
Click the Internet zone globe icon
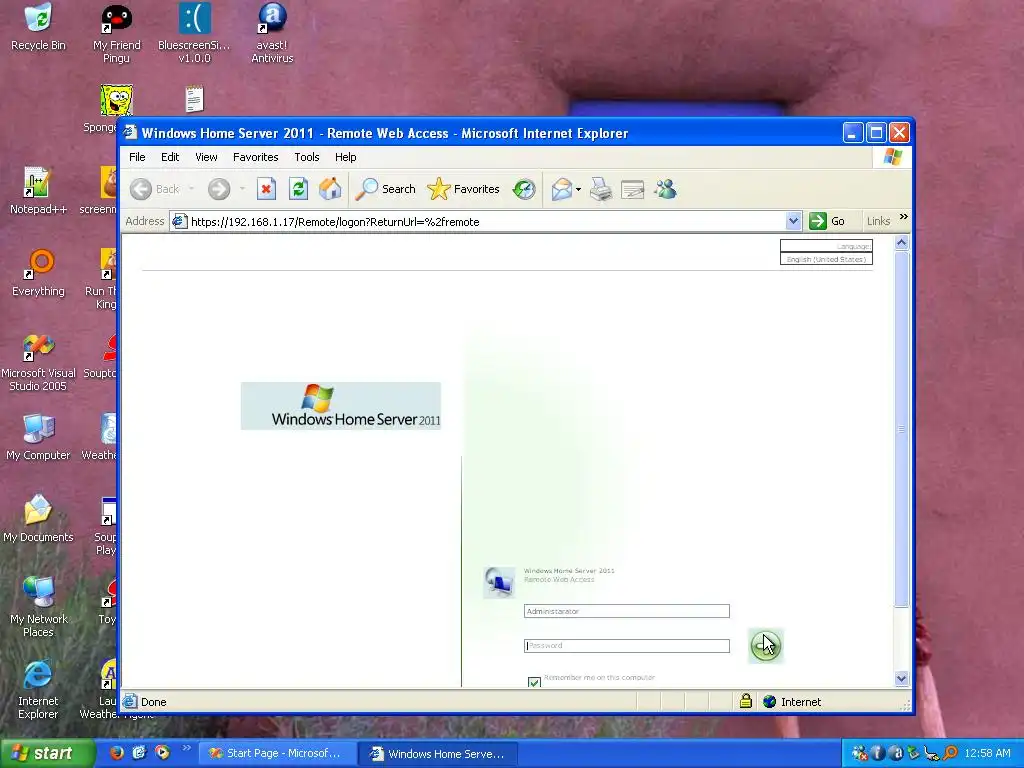(x=769, y=702)
